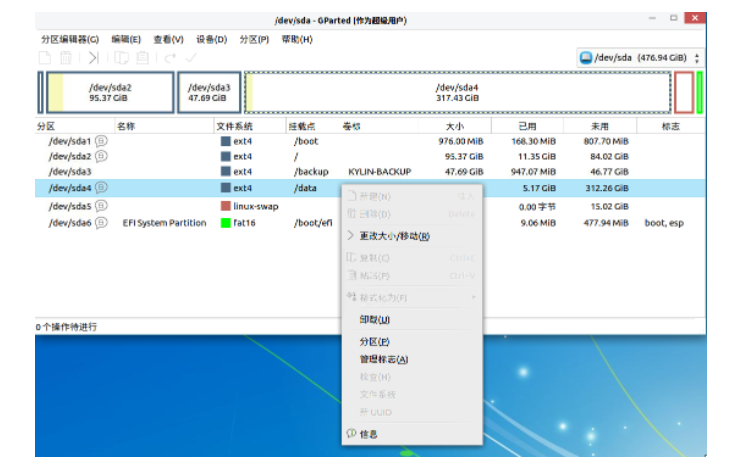
Task: Open the 分区编辑器(G) menu
Action: tap(70, 39)
